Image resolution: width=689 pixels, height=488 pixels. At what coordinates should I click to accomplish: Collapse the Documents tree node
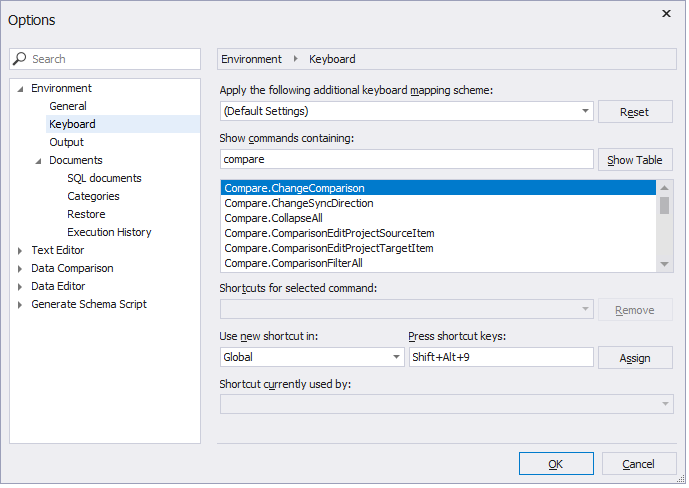(x=38, y=161)
